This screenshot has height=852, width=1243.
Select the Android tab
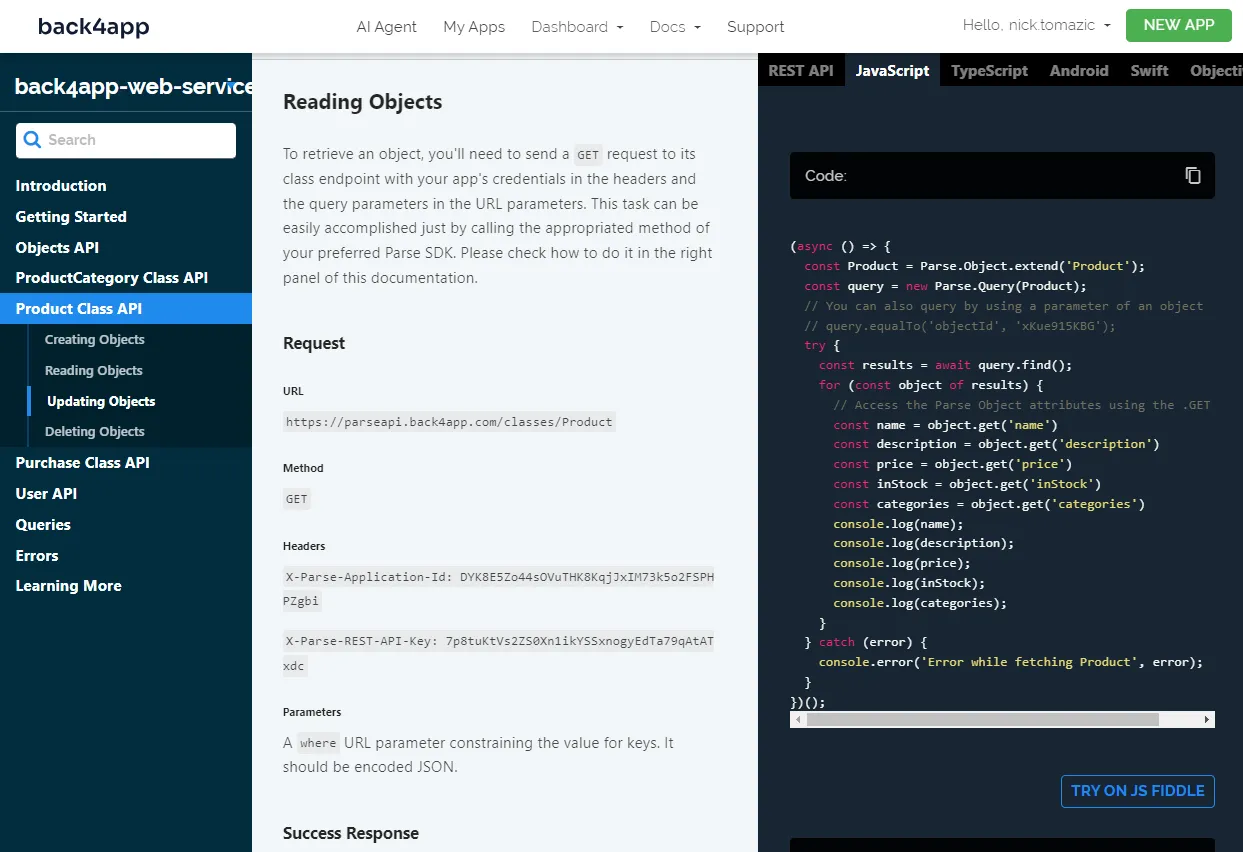[x=1078, y=70]
